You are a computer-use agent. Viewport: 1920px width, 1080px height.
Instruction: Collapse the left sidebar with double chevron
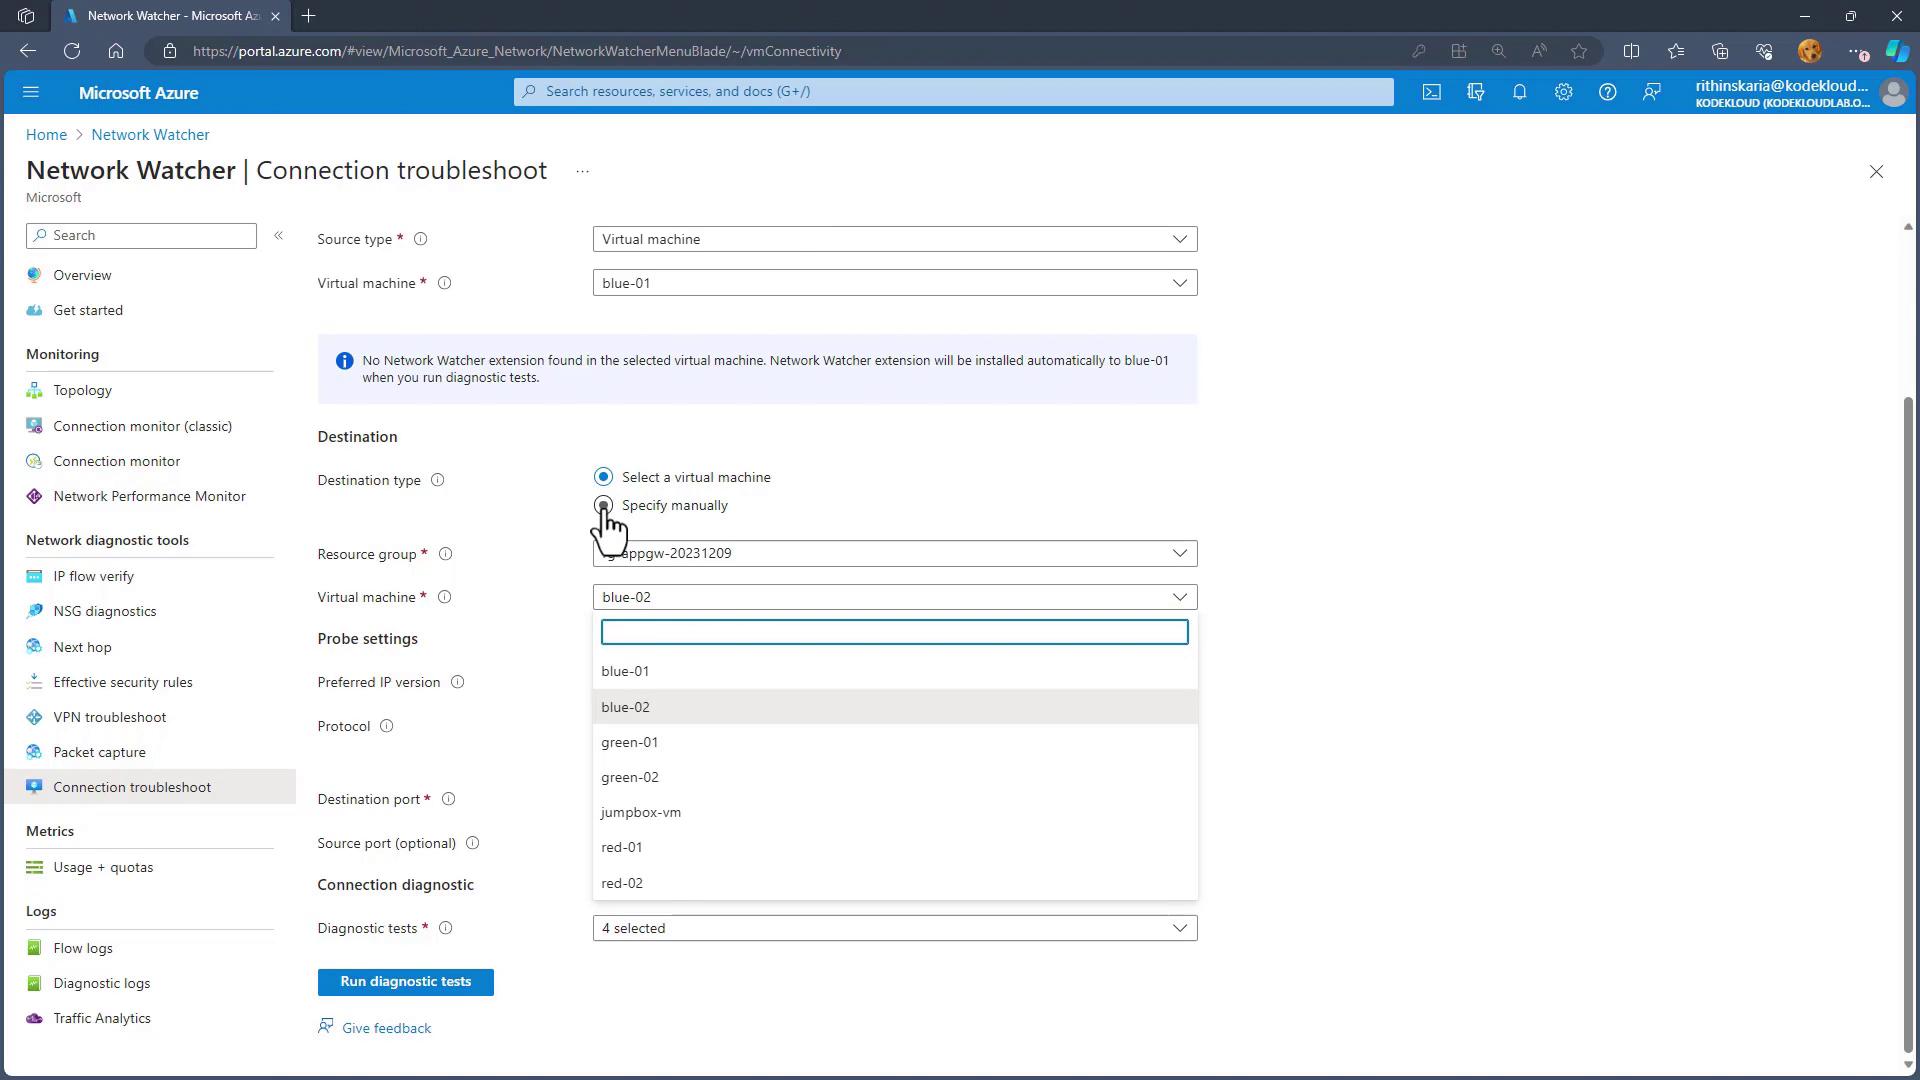pos(278,235)
